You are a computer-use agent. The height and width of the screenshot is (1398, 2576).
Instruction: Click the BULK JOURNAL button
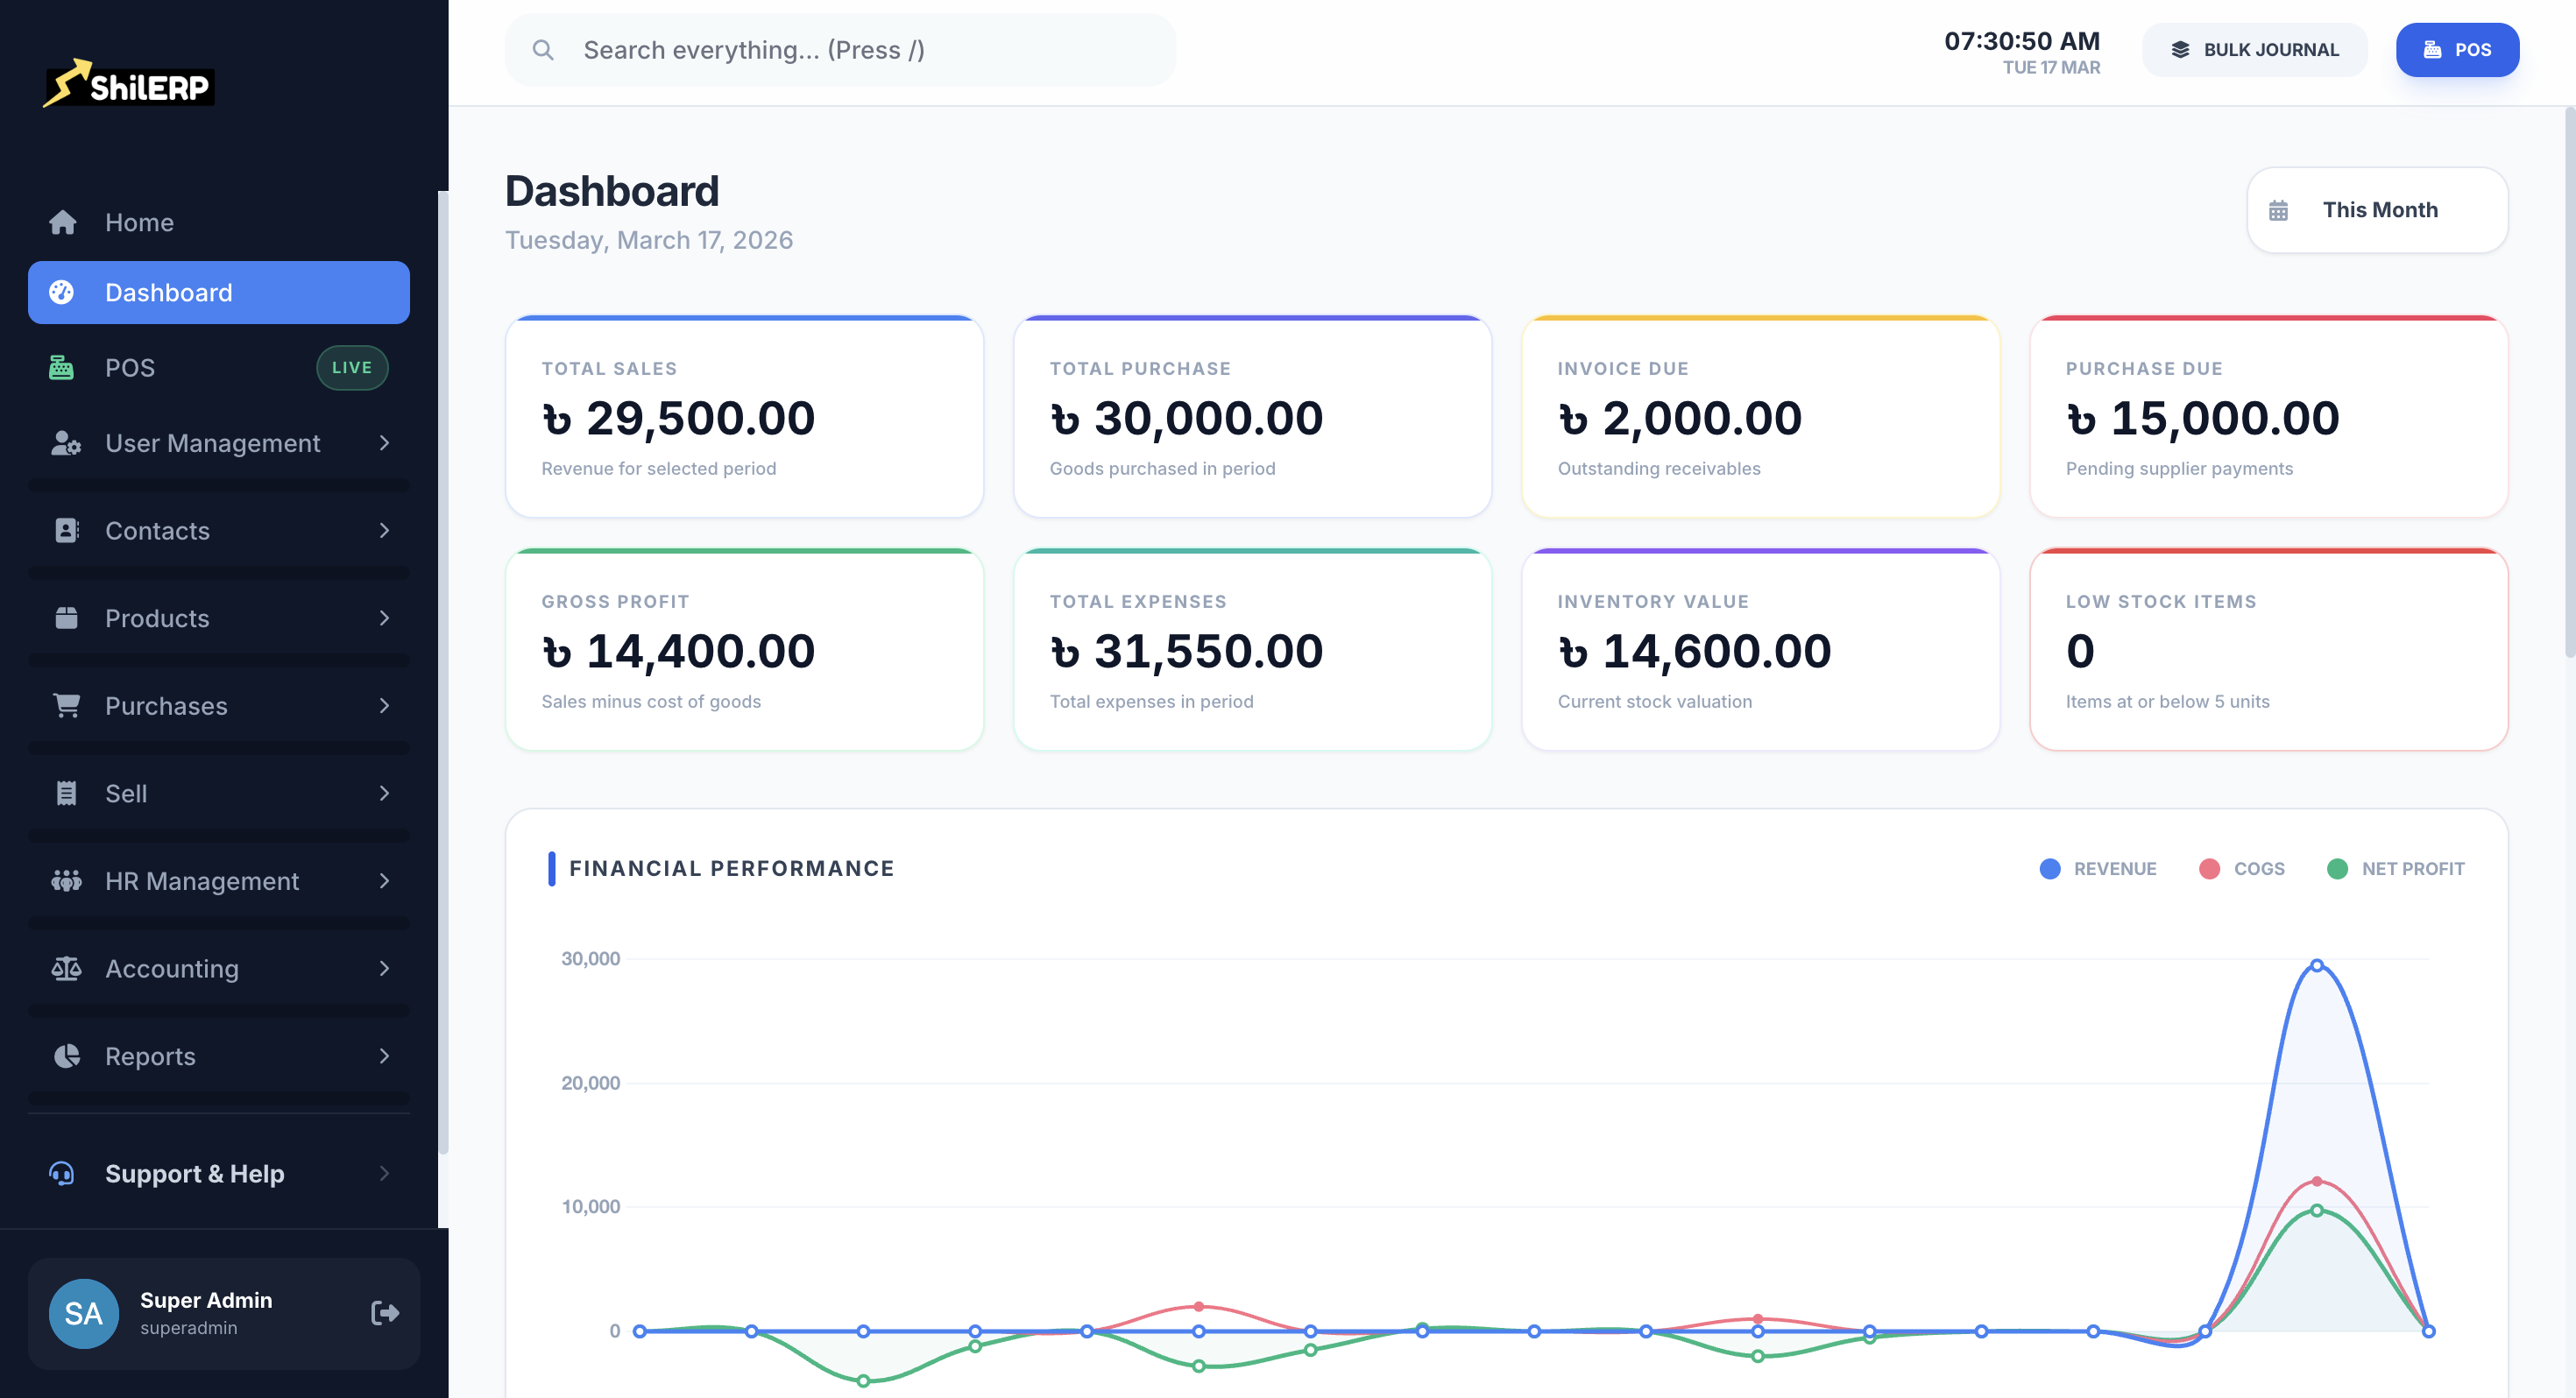[x=2254, y=49]
